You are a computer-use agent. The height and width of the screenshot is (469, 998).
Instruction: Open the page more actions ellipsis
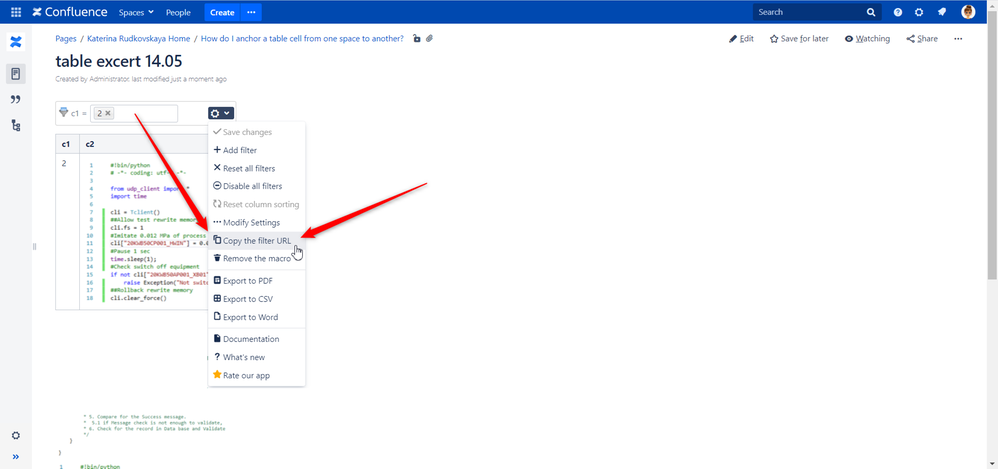coord(958,39)
